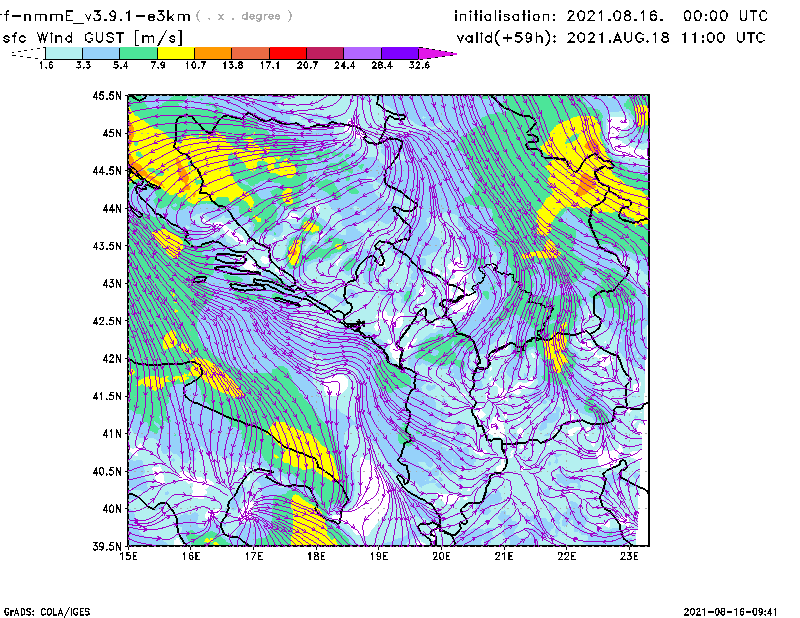The width and height of the screenshot is (800, 618).
Task: Click the 16E longitude label
Action: 191,556
